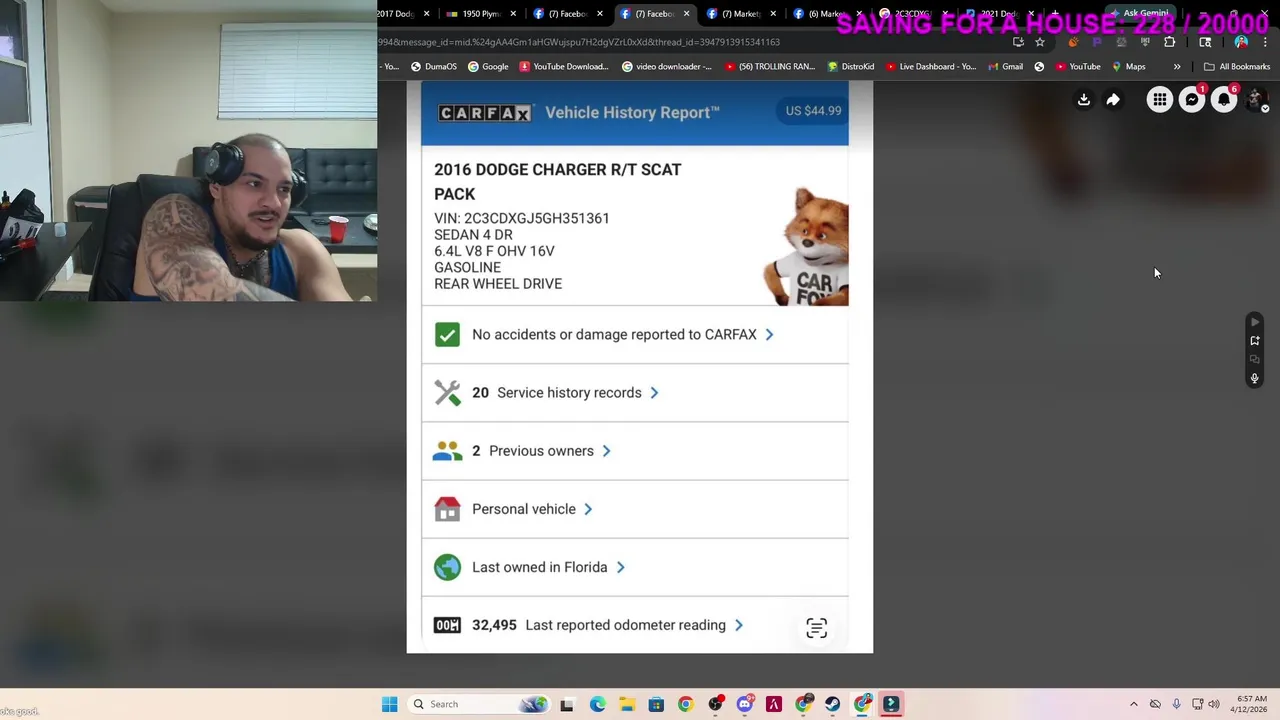1280x720 pixels.
Task: Click the previous owners people icon
Action: click(447, 451)
